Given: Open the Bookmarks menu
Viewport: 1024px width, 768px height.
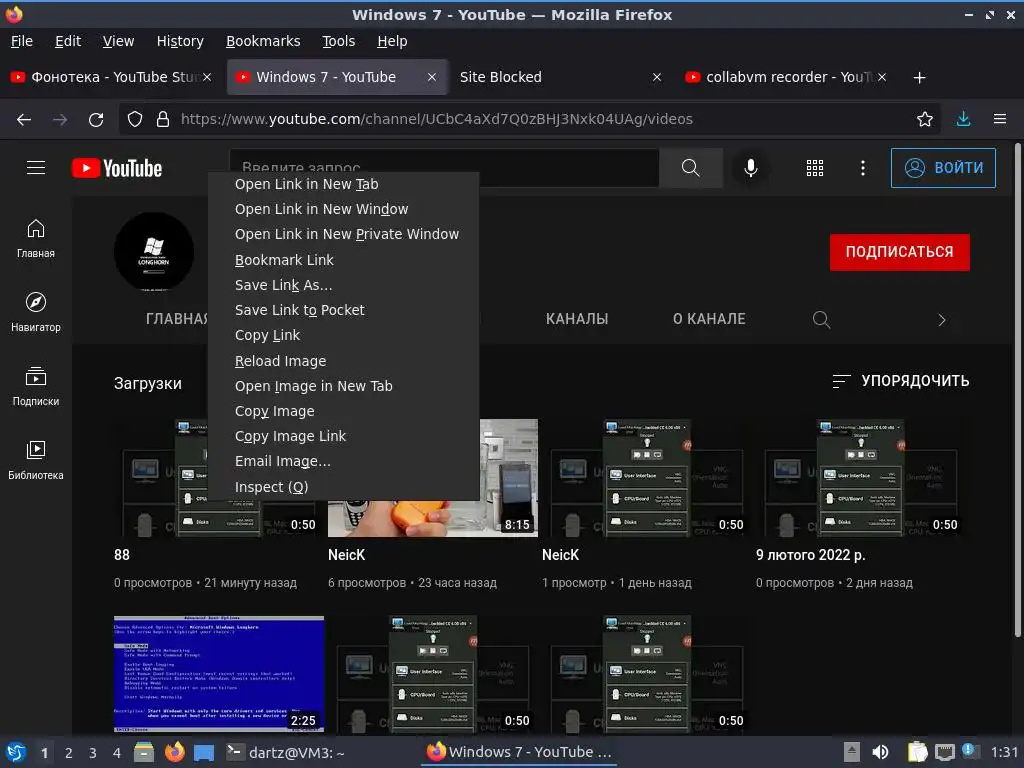Looking at the screenshot, I should [263, 41].
